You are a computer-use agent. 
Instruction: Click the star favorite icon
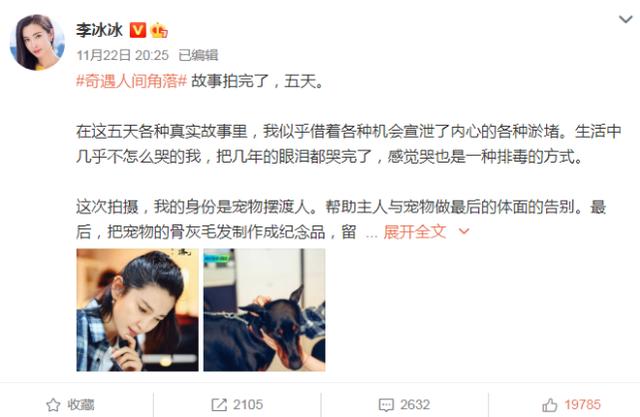53,405
